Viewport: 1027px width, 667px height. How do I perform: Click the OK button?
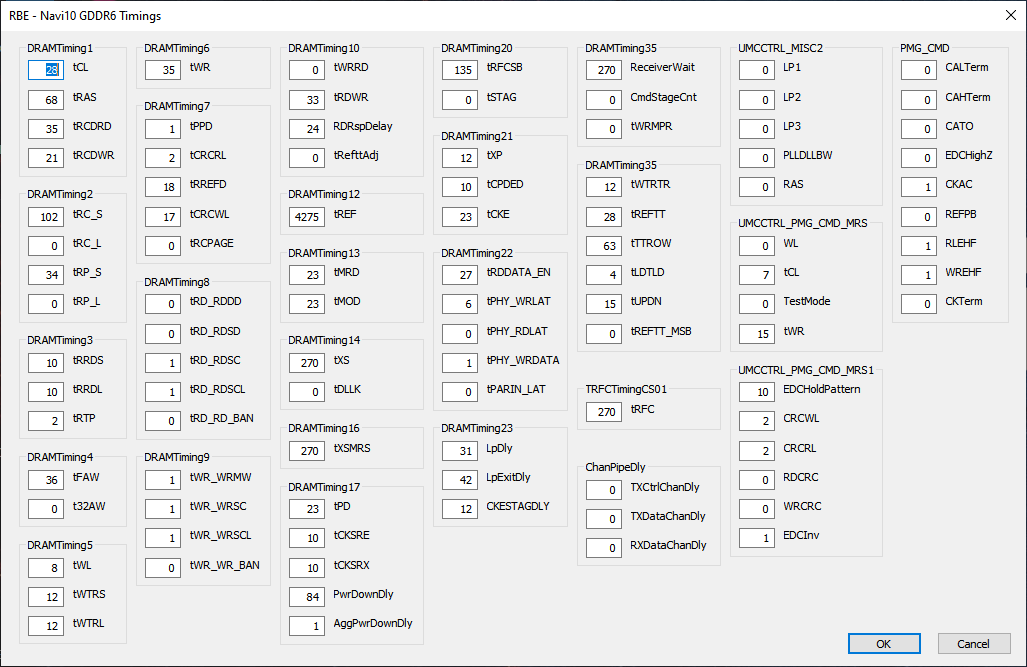click(x=884, y=644)
